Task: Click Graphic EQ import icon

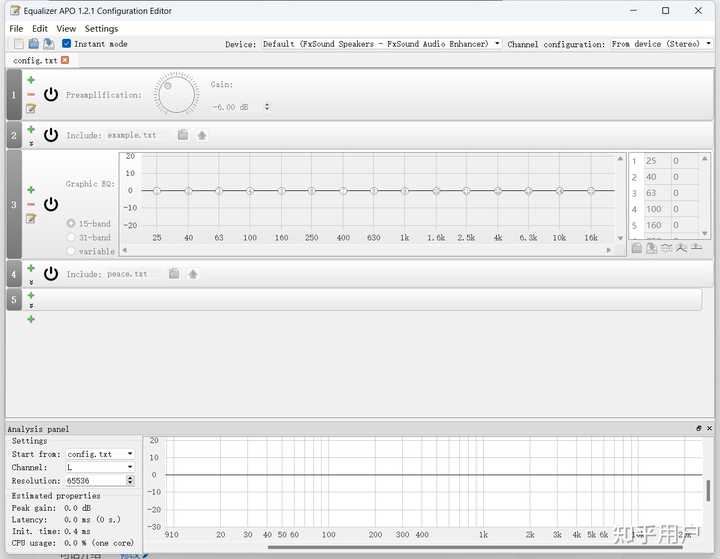Action: 636,248
